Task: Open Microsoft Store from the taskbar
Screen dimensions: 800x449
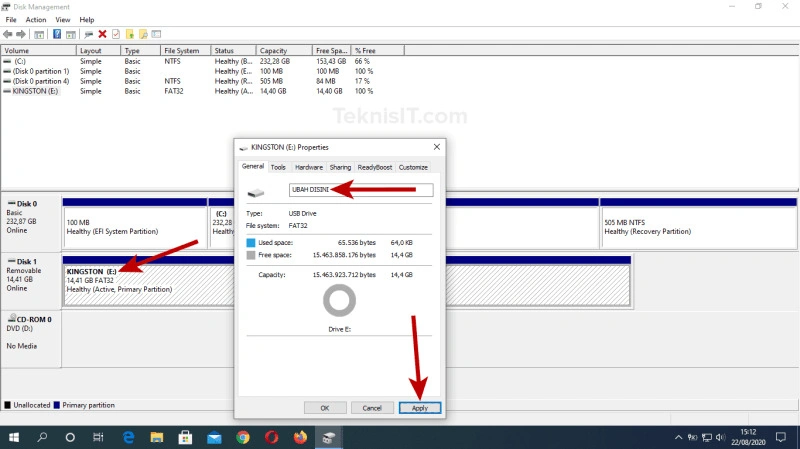Action: 185,438
